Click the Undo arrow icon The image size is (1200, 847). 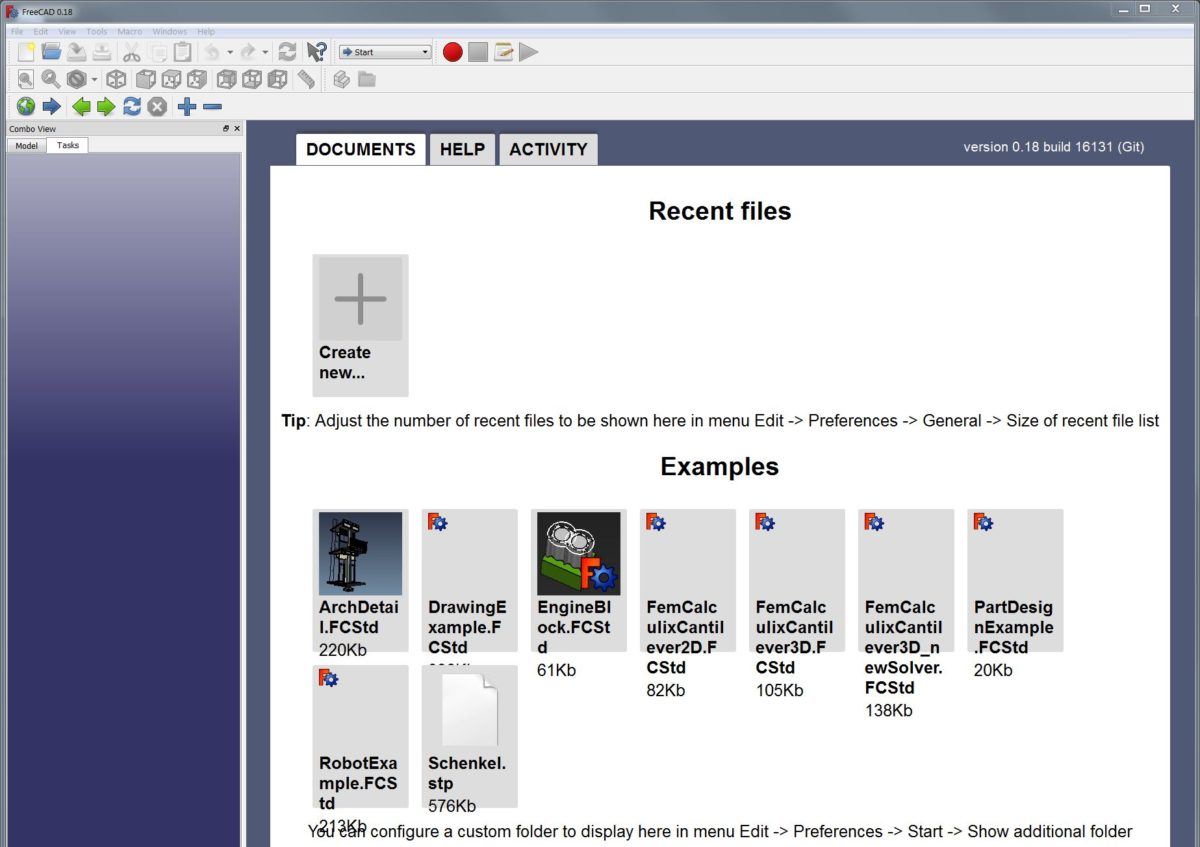(212, 52)
